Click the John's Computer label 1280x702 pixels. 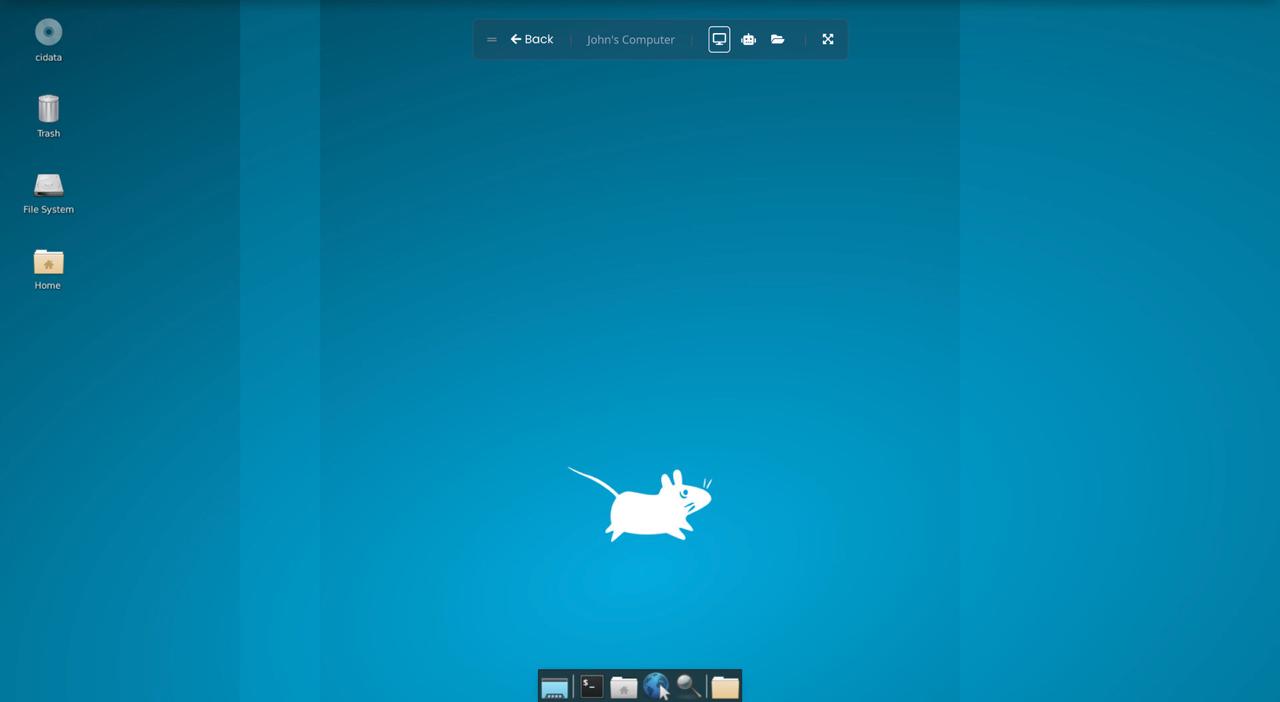coord(631,40)
